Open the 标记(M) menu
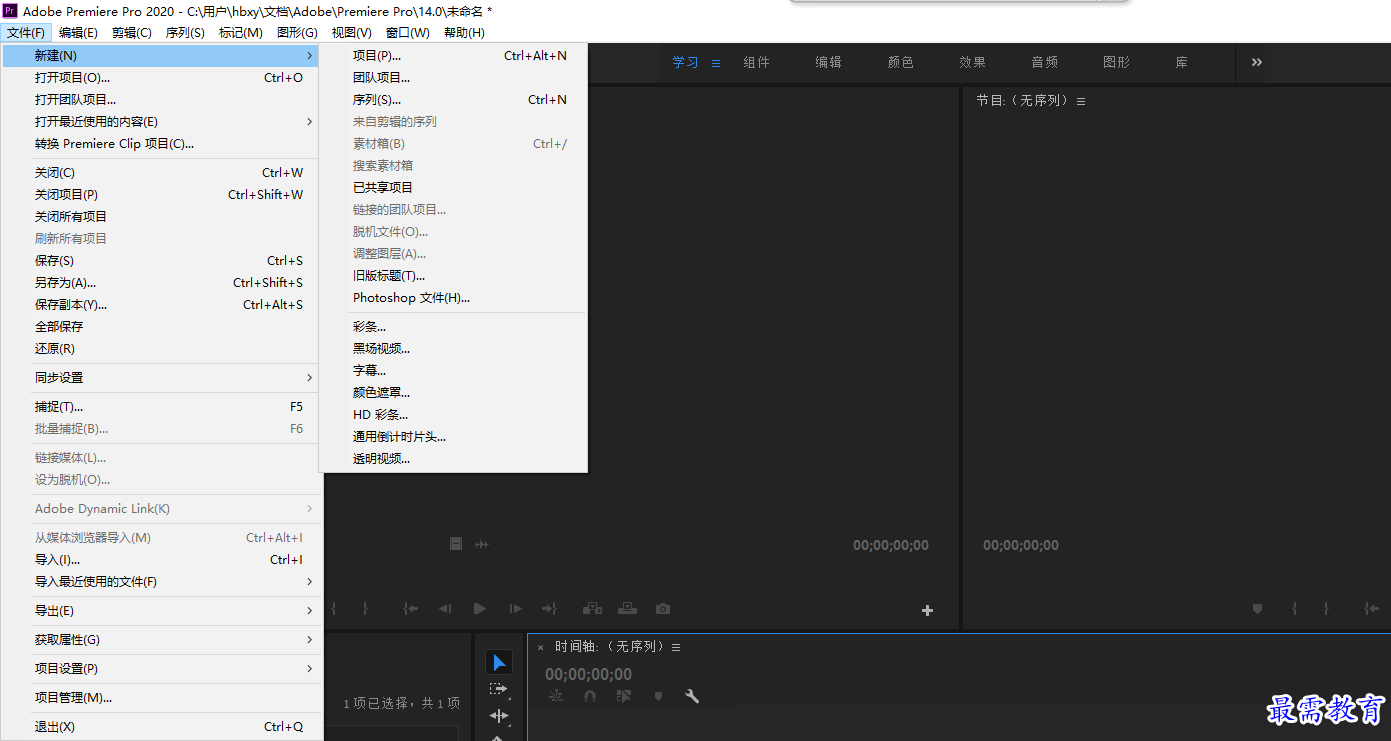This screenshot has height=741, width=1391. pos(241,33)
